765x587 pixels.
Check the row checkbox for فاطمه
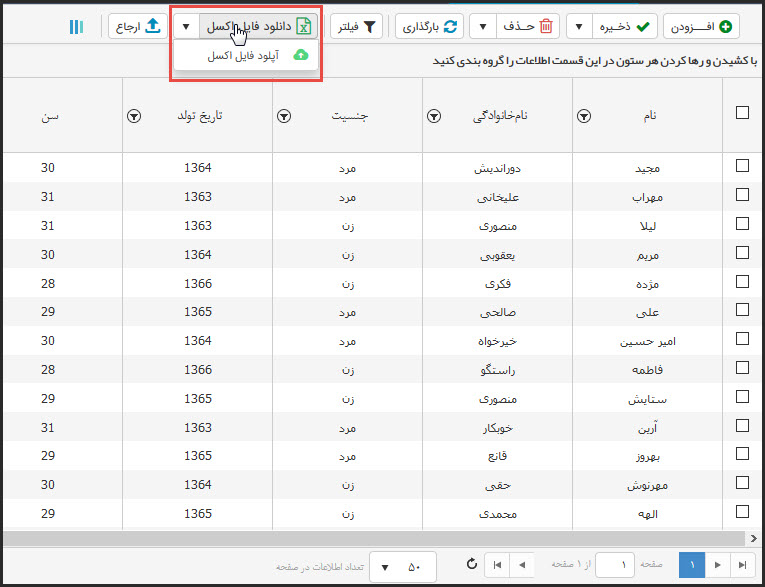click(742, 367)
